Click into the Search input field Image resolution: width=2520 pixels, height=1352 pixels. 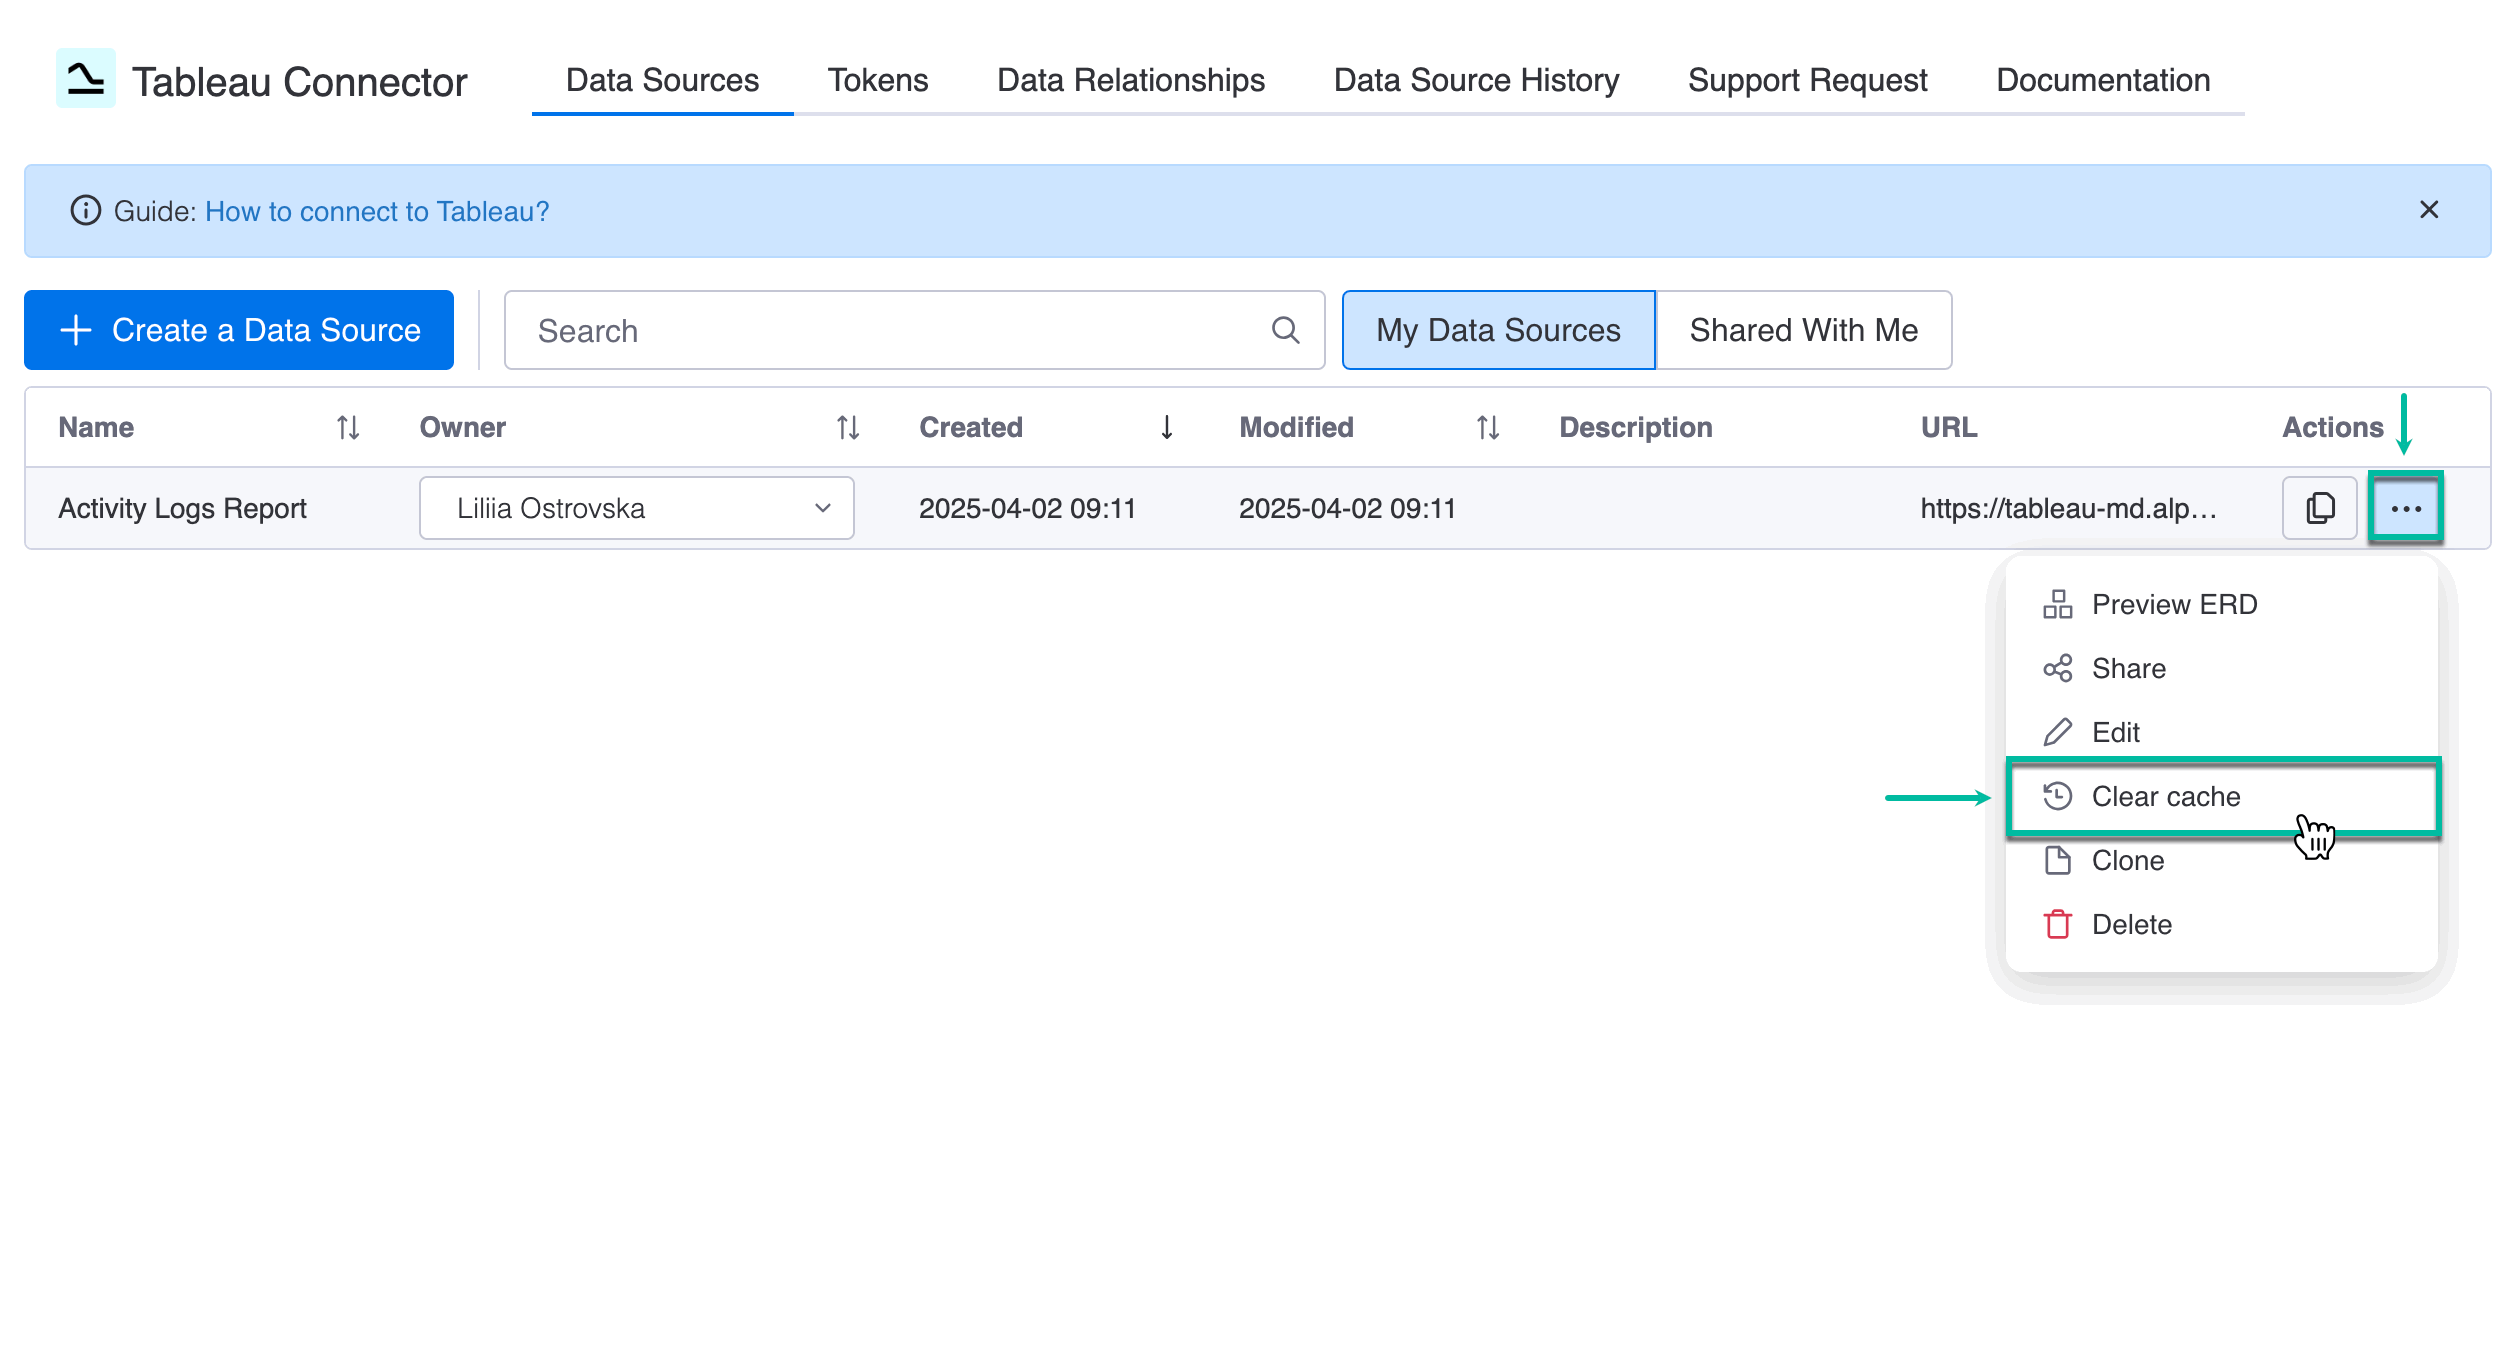pos(890,330)
